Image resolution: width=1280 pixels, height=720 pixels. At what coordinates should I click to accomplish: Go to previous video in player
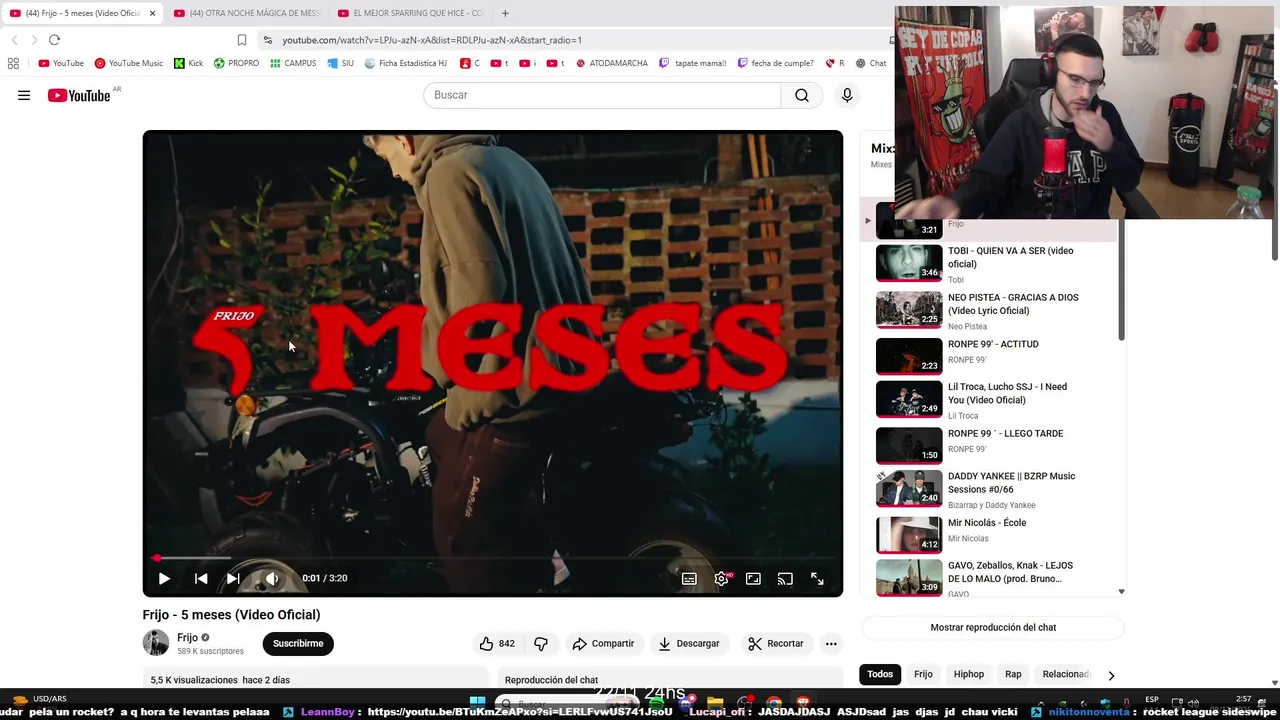(201, 578)
